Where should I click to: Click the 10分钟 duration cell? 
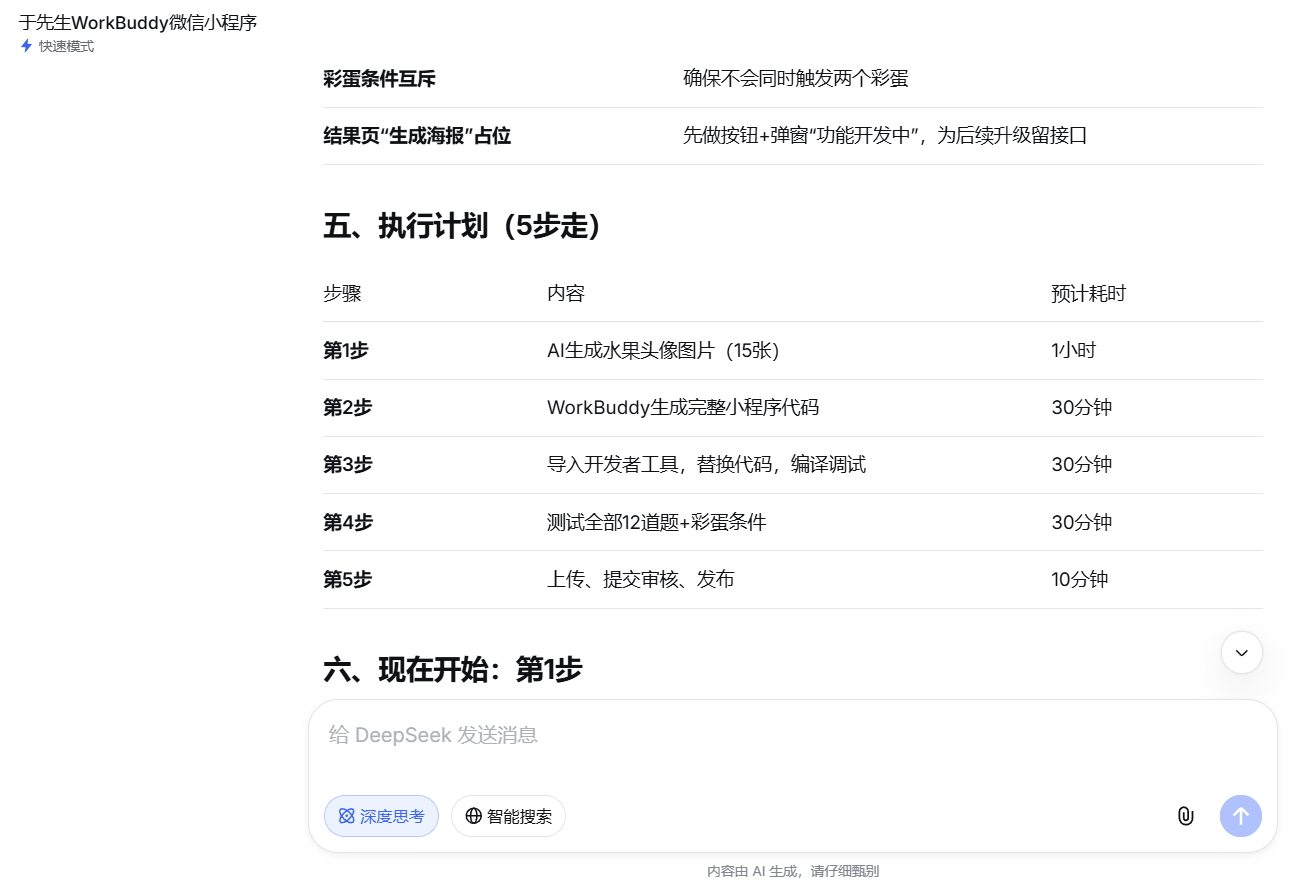[1080, 579]
